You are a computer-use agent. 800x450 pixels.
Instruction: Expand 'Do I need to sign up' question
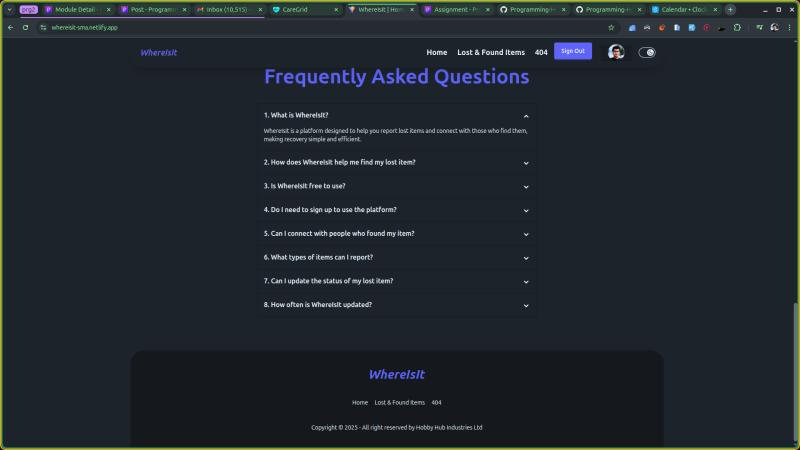click(x=396, y=210)
